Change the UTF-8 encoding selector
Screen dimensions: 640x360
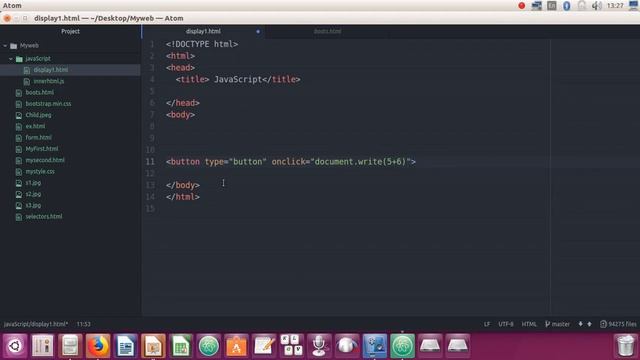[x=506, y=324]
